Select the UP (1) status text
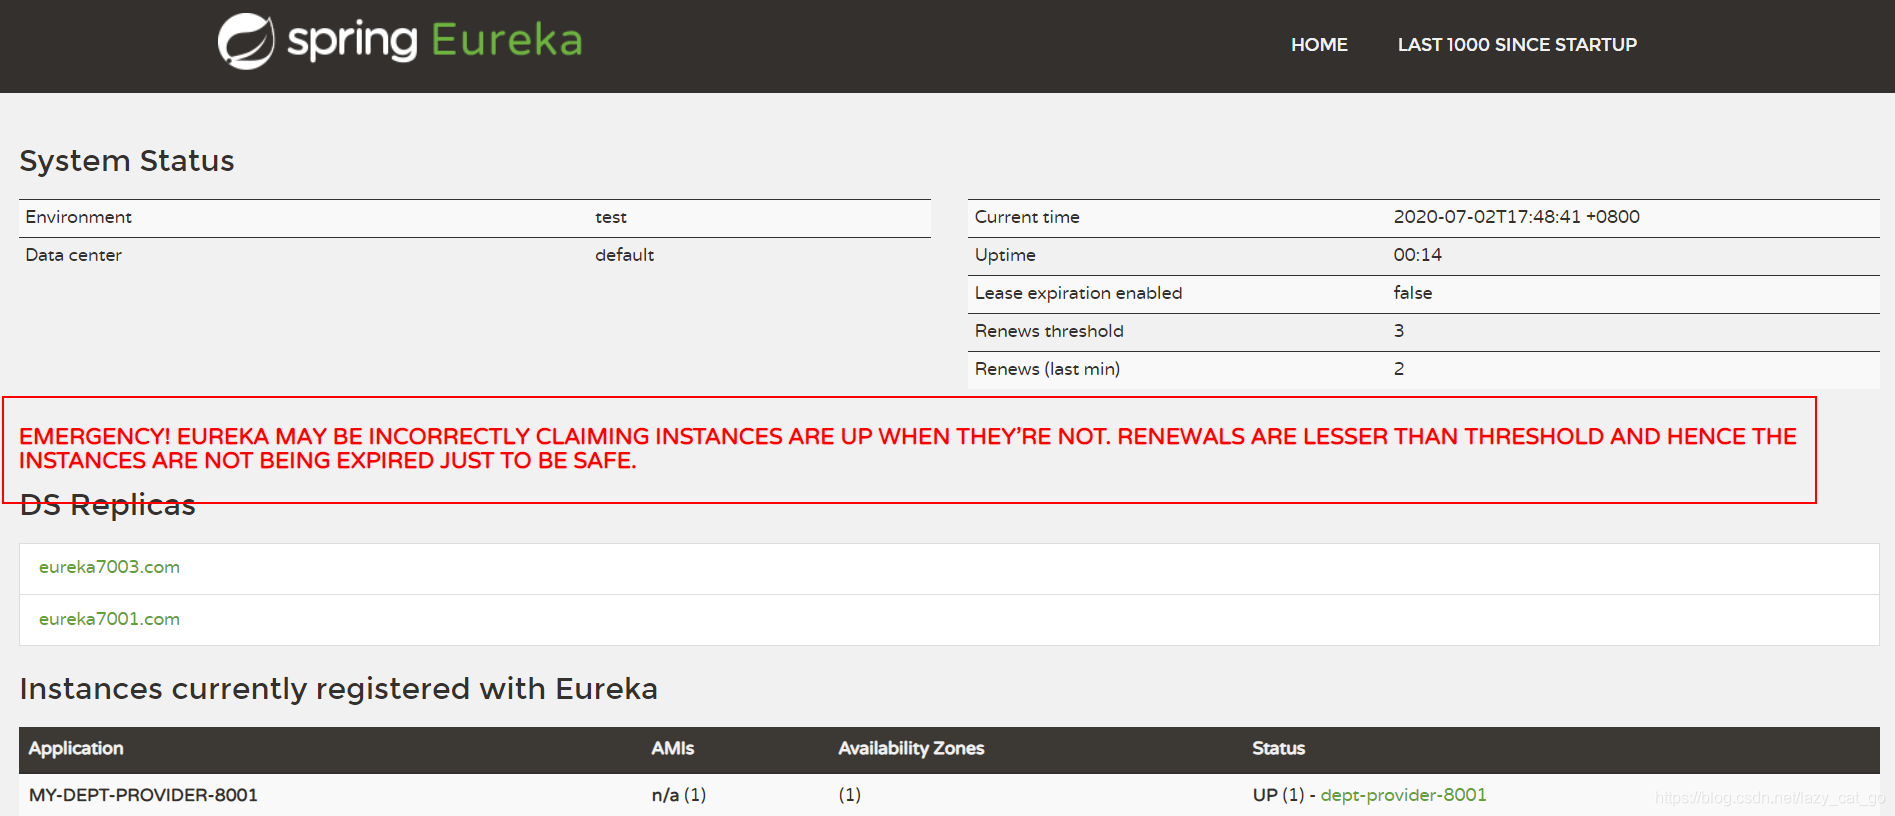 pyautogui.click(x=1278, y=795)
